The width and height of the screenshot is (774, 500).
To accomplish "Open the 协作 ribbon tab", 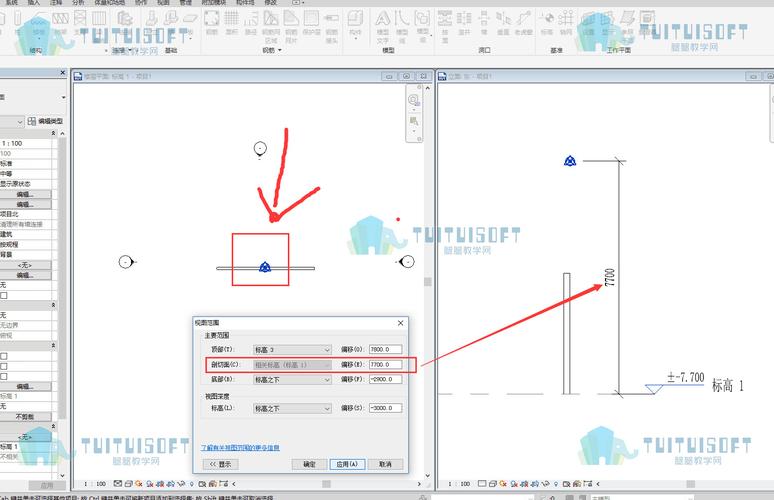I will [x=141, y=2].
